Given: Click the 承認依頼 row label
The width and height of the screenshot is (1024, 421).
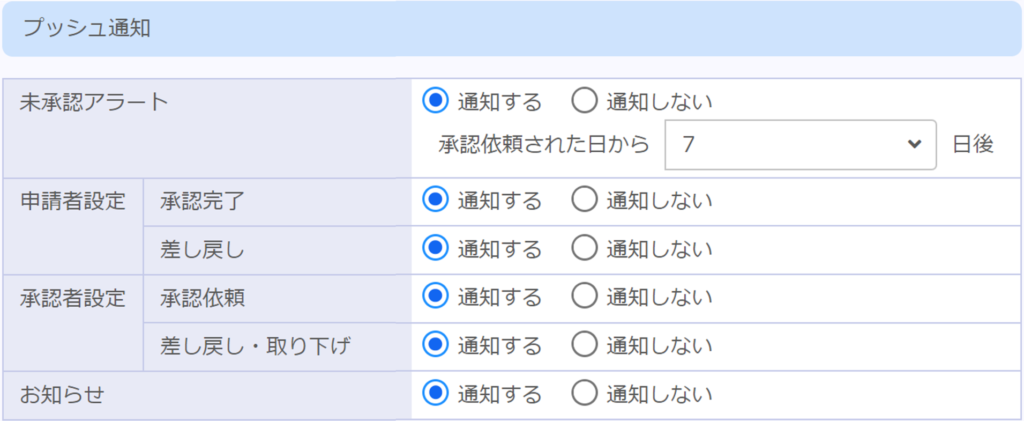Looking at the screenshot, I should coord(202,297).
